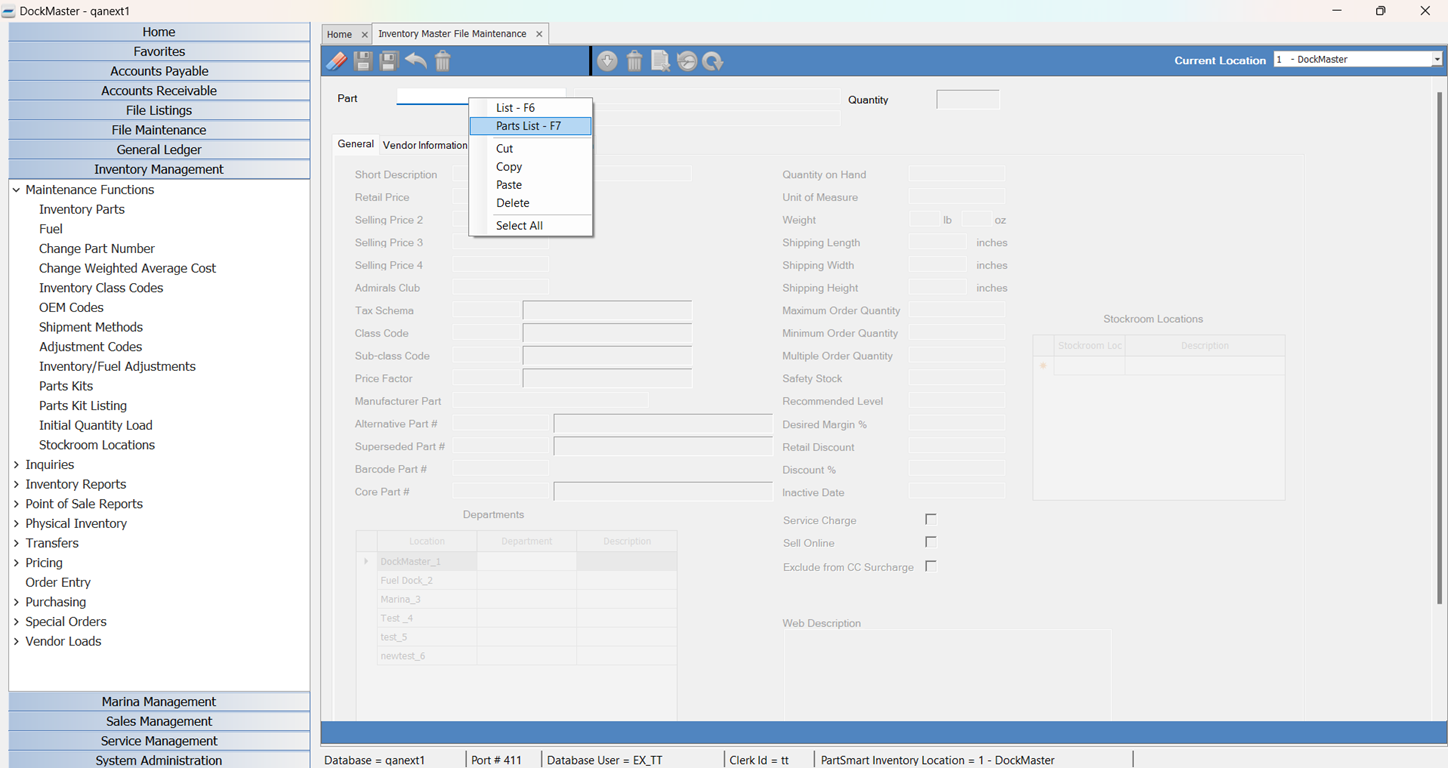Select Paste in the context menu
Viewport: 1448px width, 768px height.
click(509, 185)
